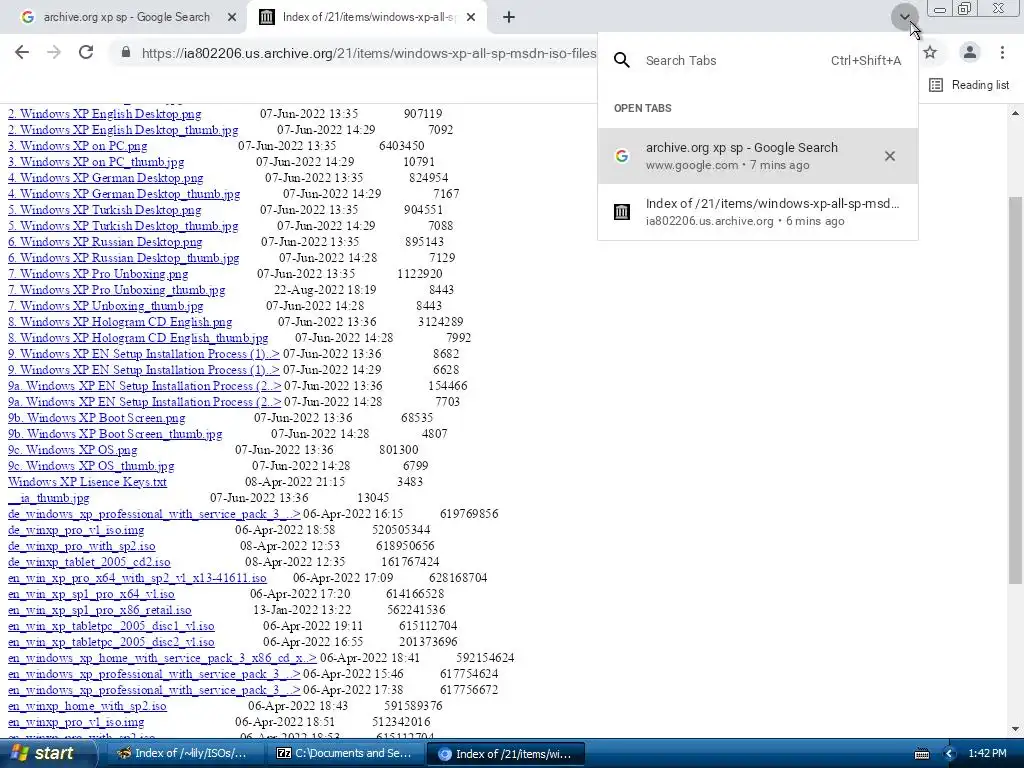Download en_winxp_home_with_sp2.iso

click(x=87, y=706)
